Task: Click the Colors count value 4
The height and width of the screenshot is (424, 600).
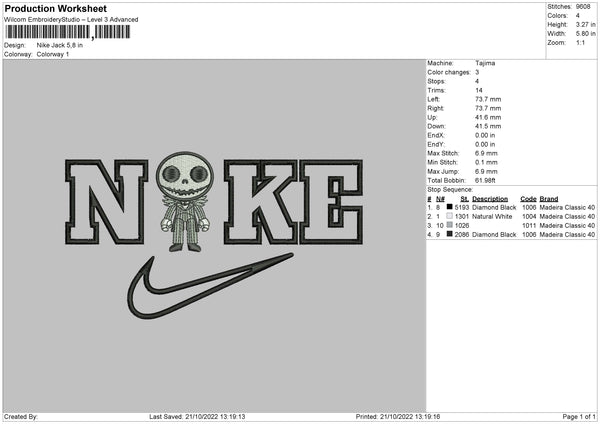Action: pos(577,16)
